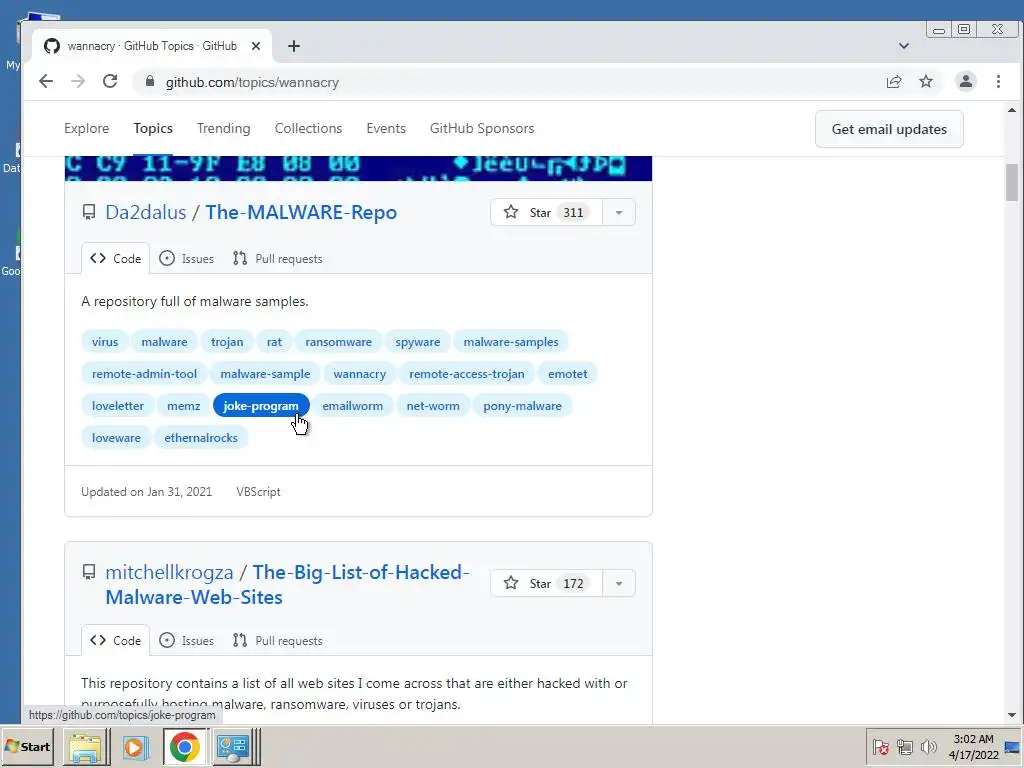Select the pony-malware topic tag
Image resolution: width=1024 pixels, height=768 pixels.
pyautogui.click(x=522, y=406)
